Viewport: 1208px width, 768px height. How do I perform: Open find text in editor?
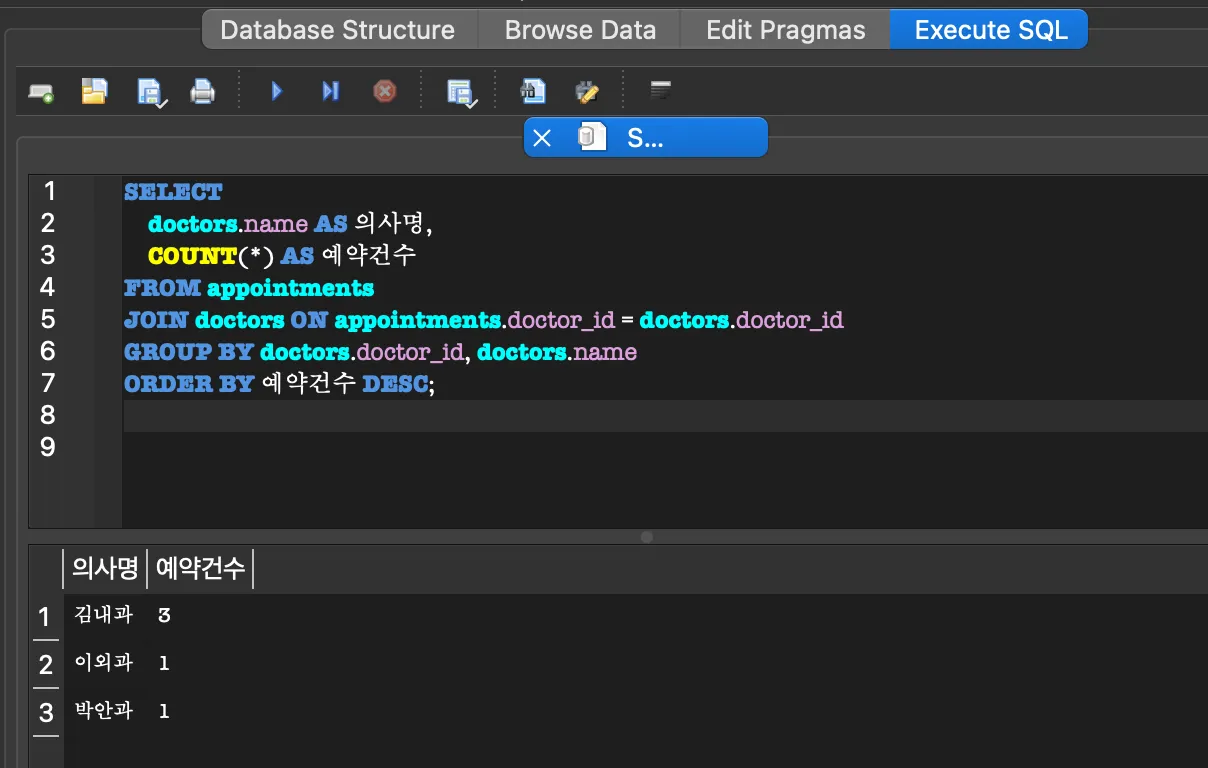[533, 92]
